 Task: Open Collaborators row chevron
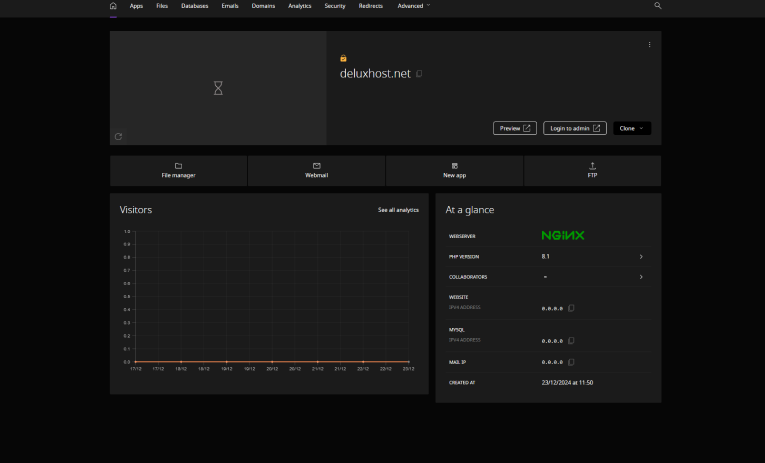click(641, 277)
